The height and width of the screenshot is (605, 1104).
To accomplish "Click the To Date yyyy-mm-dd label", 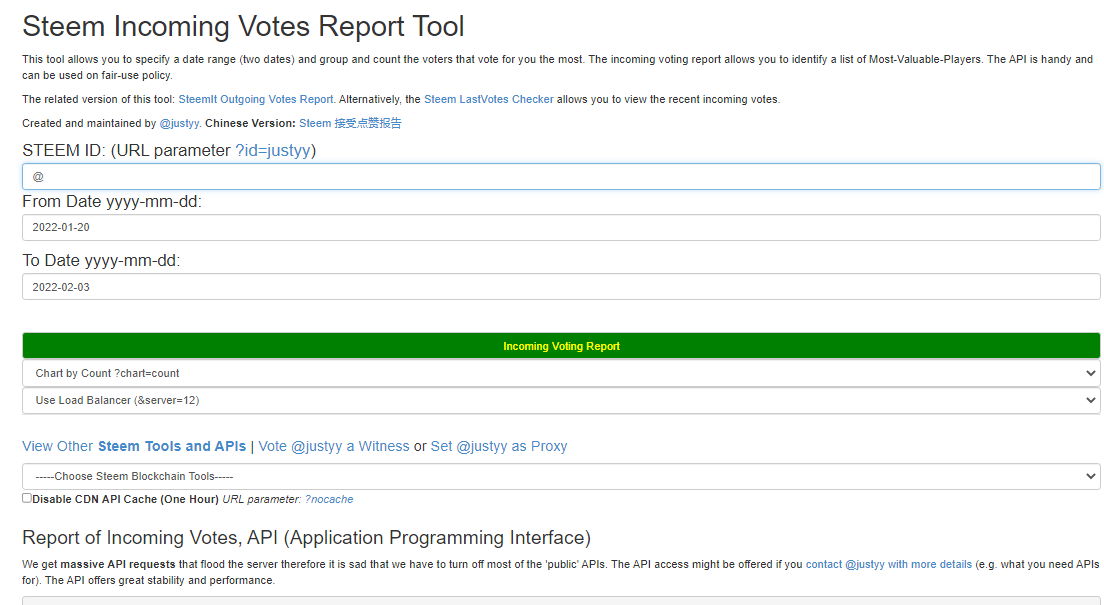I will click(x=101, y=261).
